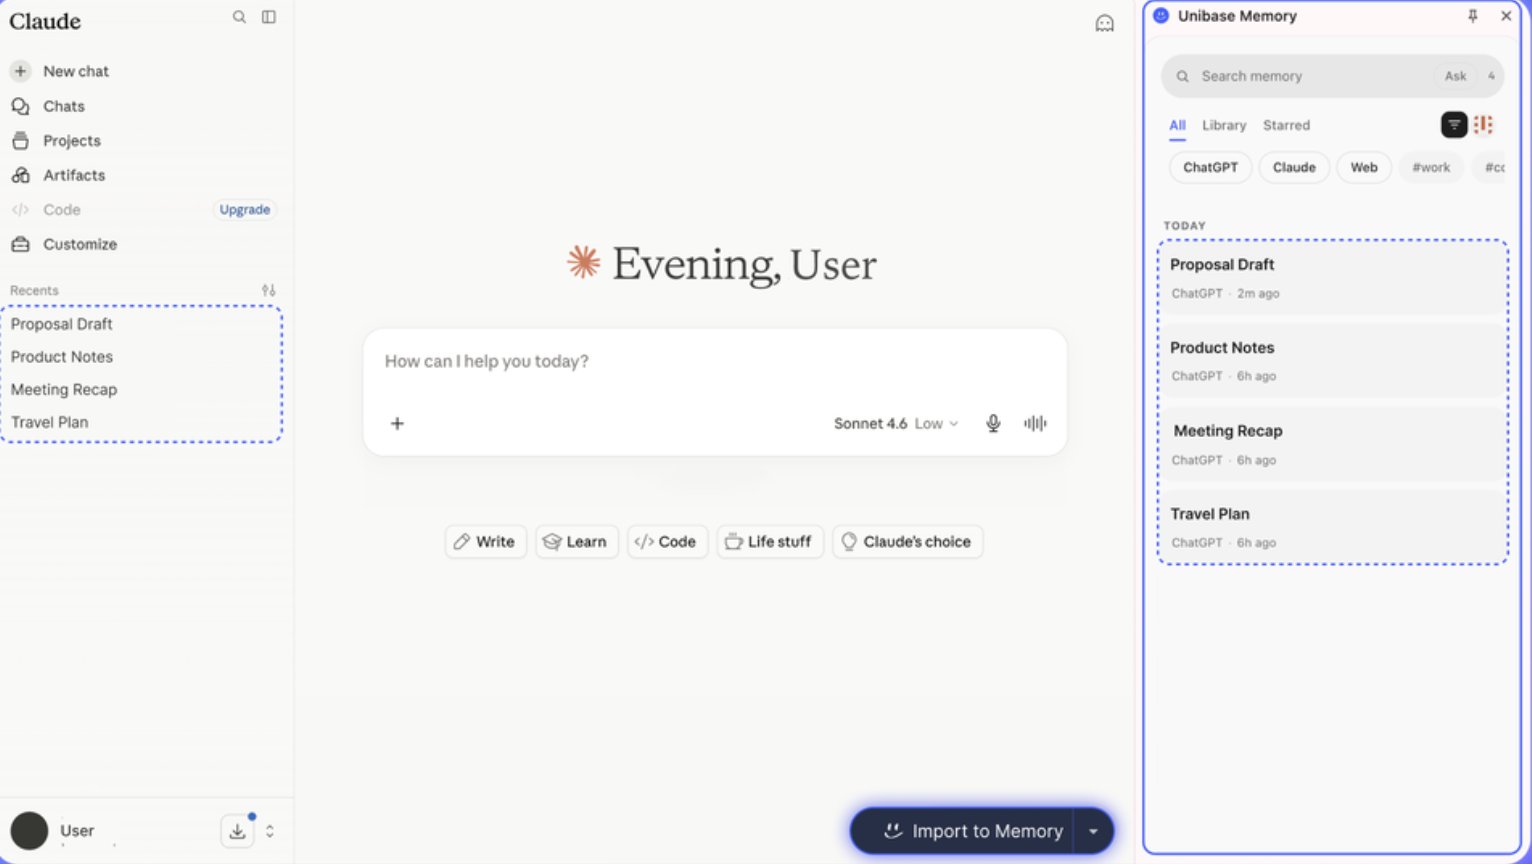Open the Proposal Draft memory card
The height and width of the screenshot is (864, 1532).
pos(1333,278)
